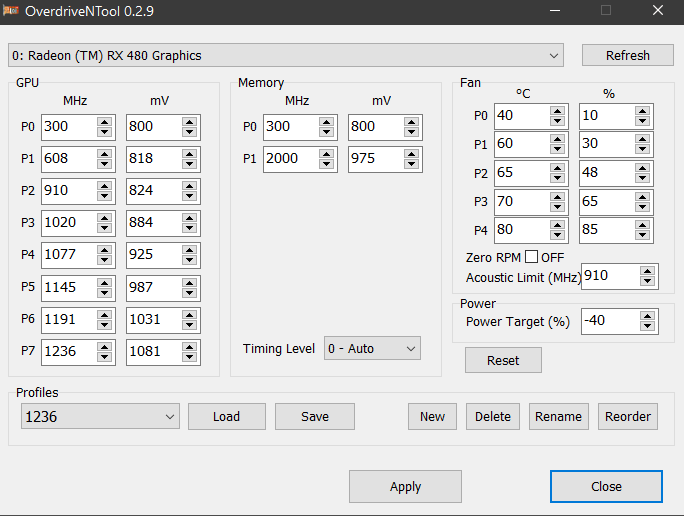Load the selected profile
Image resolution: width=684 pixels, height=516 pixels.
(x=227, y=417)
